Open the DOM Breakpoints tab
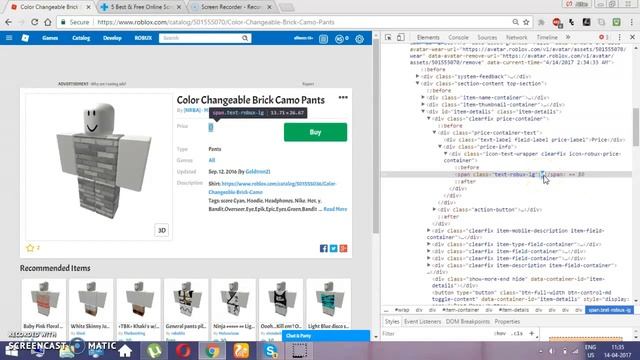The height and width of the screenshot is (360, 640). (x=468, y=322)
